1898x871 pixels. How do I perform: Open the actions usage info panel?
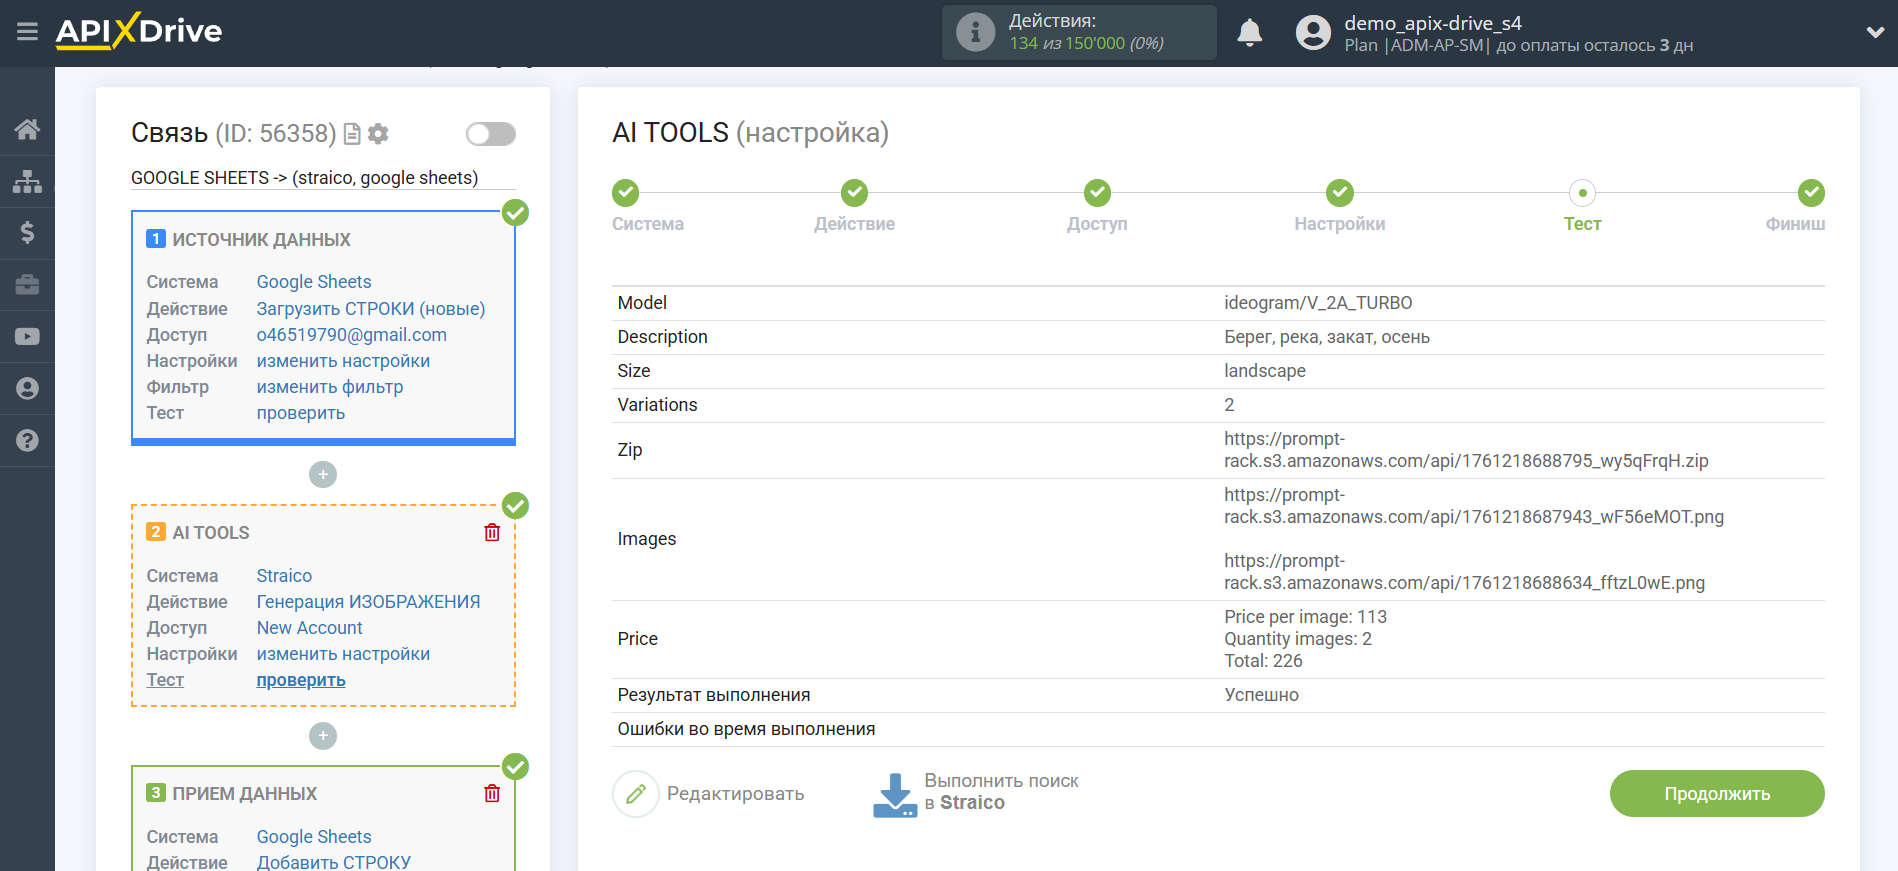coord(1078,33)
